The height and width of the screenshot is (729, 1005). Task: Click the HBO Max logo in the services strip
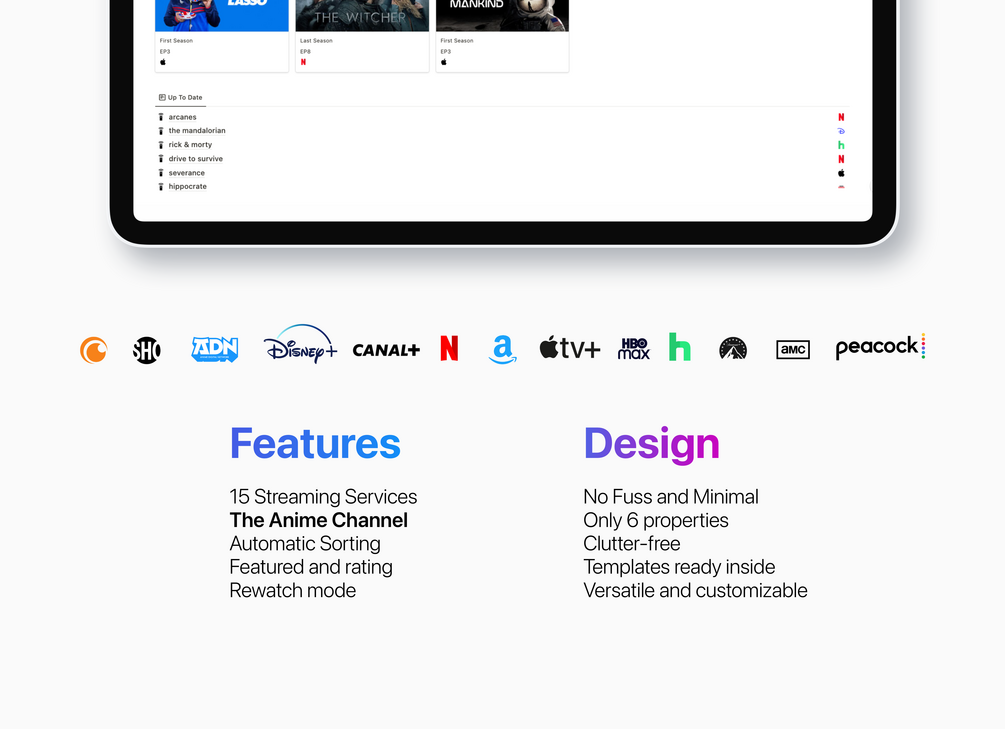pyautogui.click(x=634, y=349)
